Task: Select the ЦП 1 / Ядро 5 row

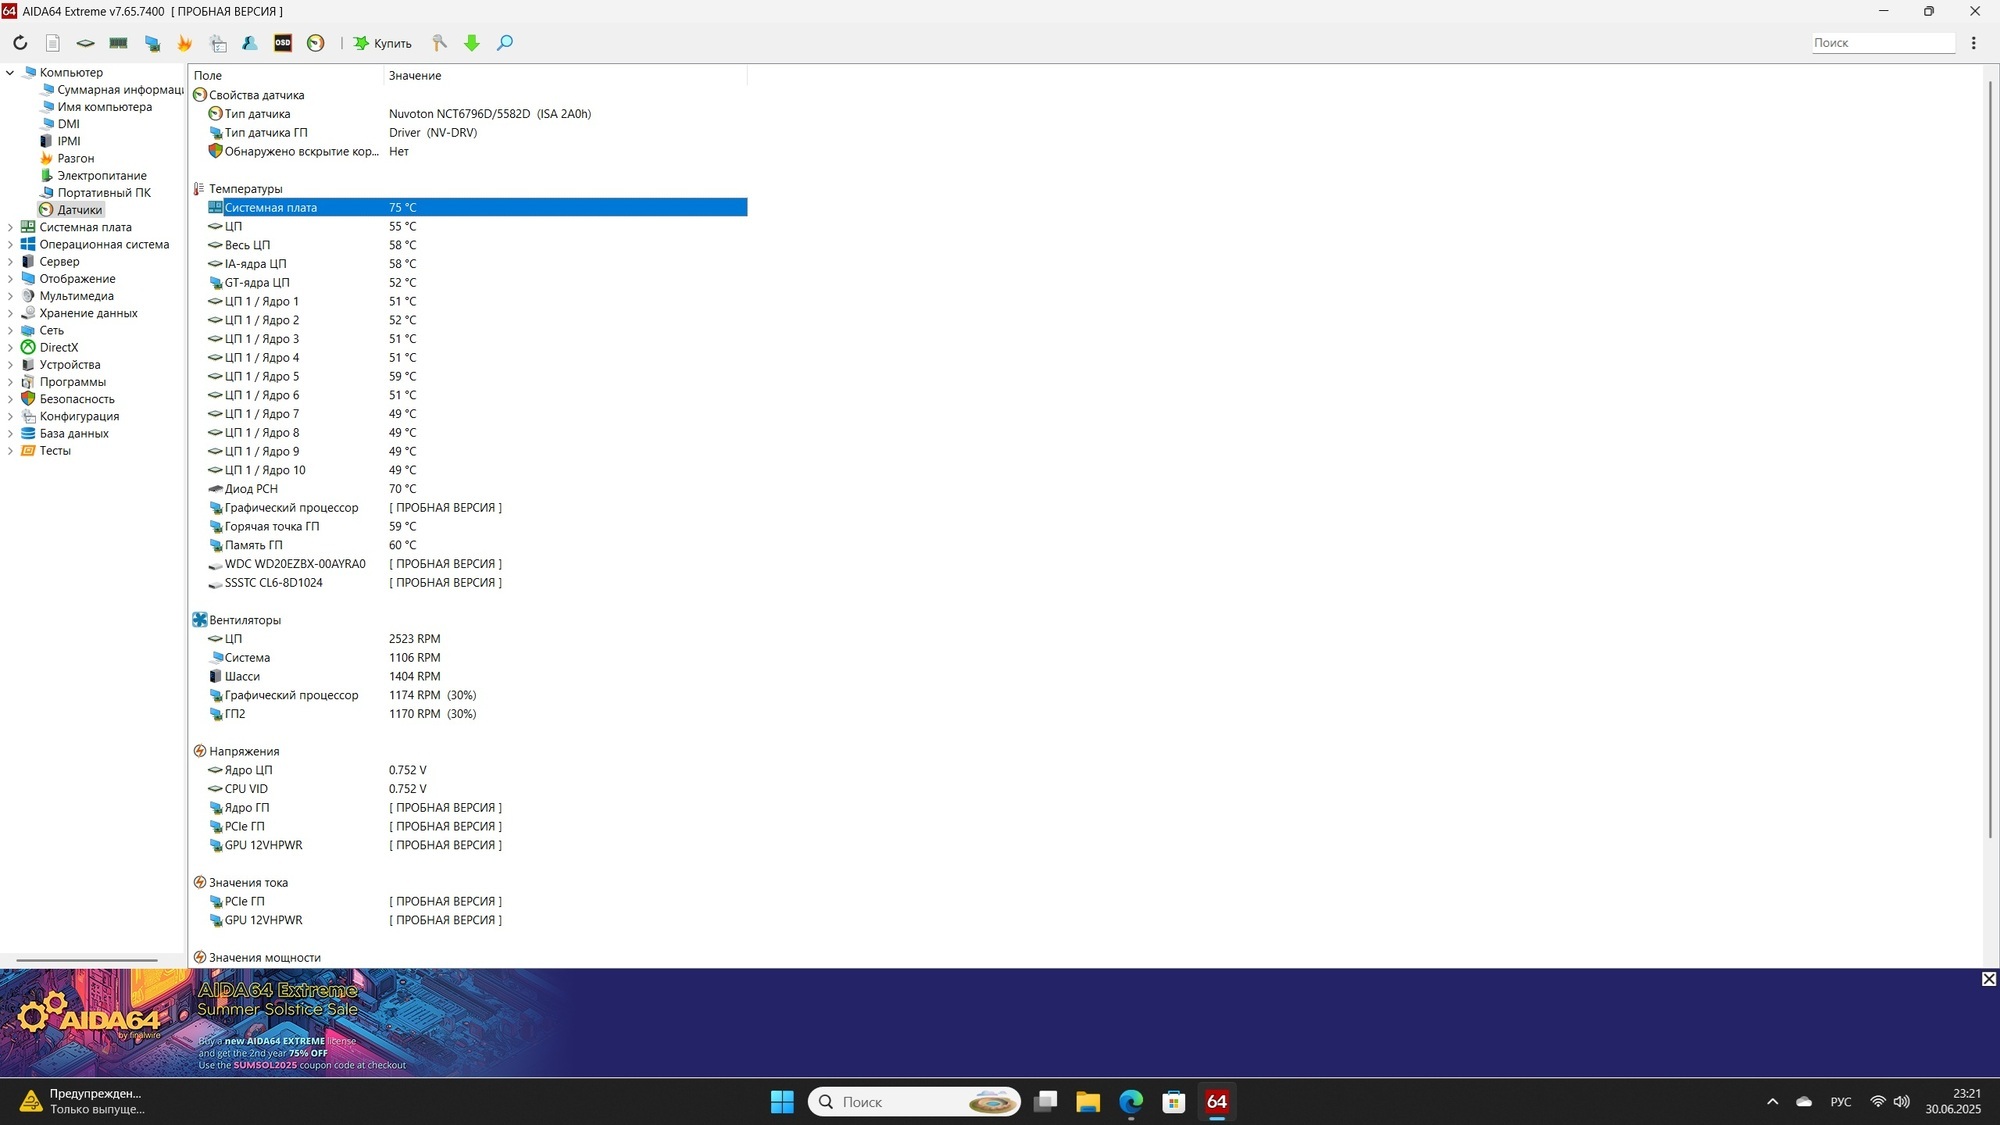Action: coord(468,377)
